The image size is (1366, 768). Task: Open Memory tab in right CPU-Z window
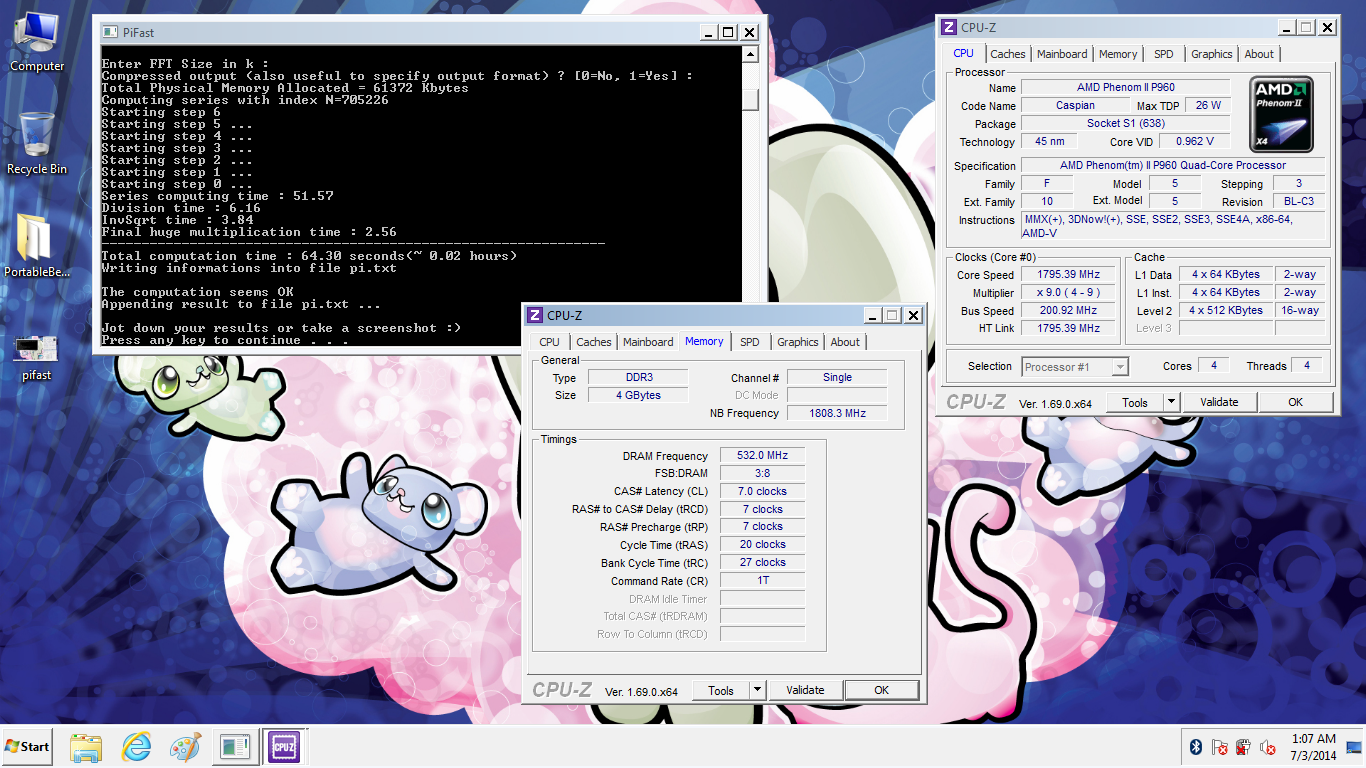(1118, 54)
